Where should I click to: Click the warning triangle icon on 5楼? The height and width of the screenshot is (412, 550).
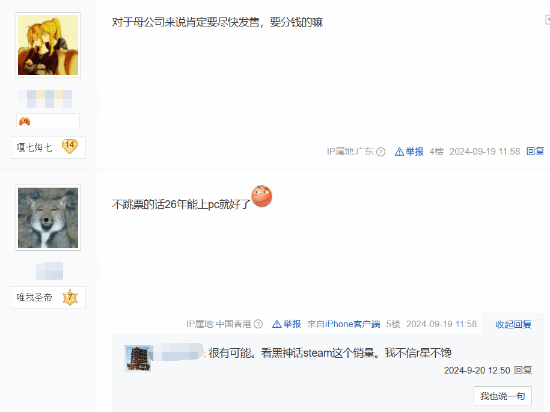(277, 324)
